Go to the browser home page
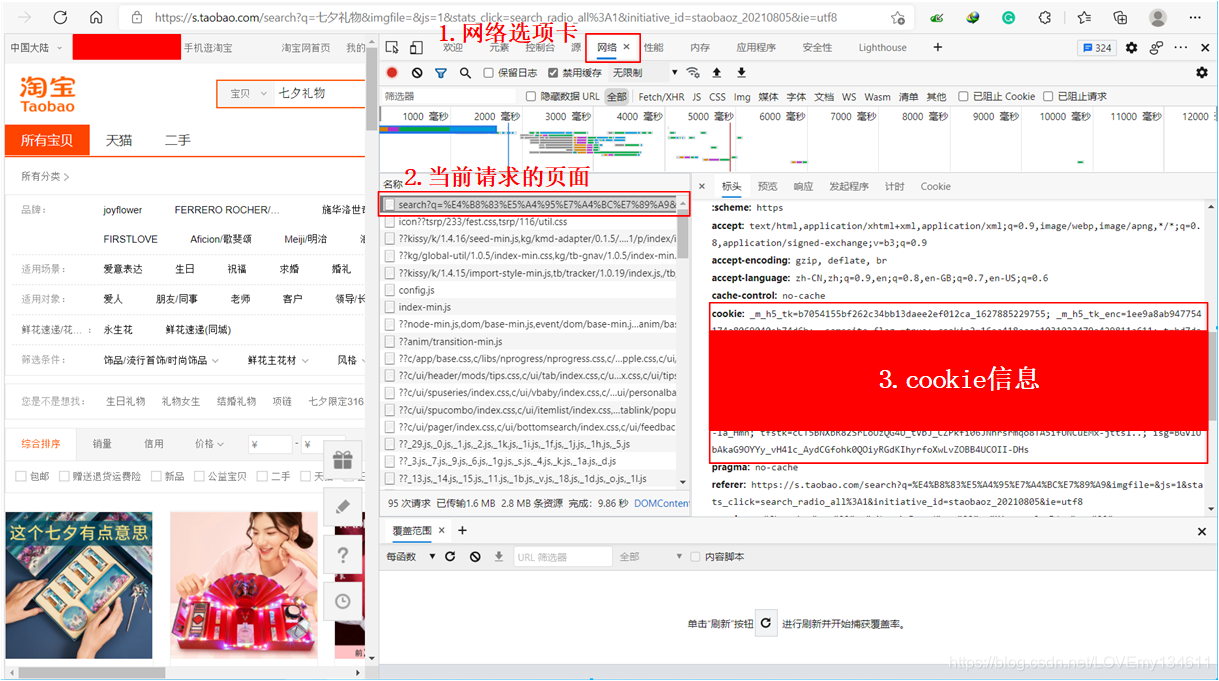Image resolution: width=1219 pixels, height=681 pixels. (x=96, y=17)
